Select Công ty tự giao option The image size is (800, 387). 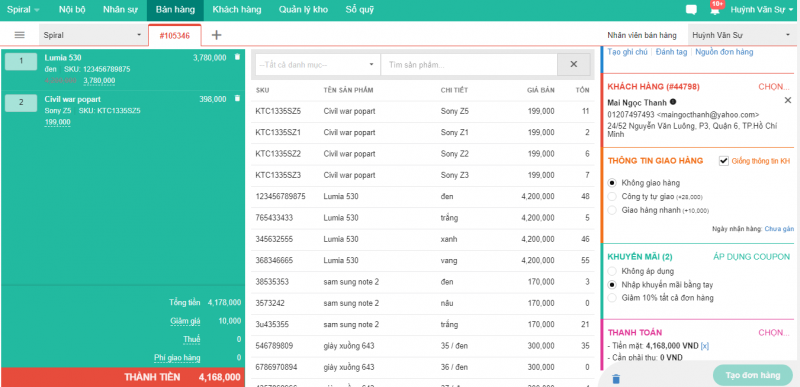point(612,196)
